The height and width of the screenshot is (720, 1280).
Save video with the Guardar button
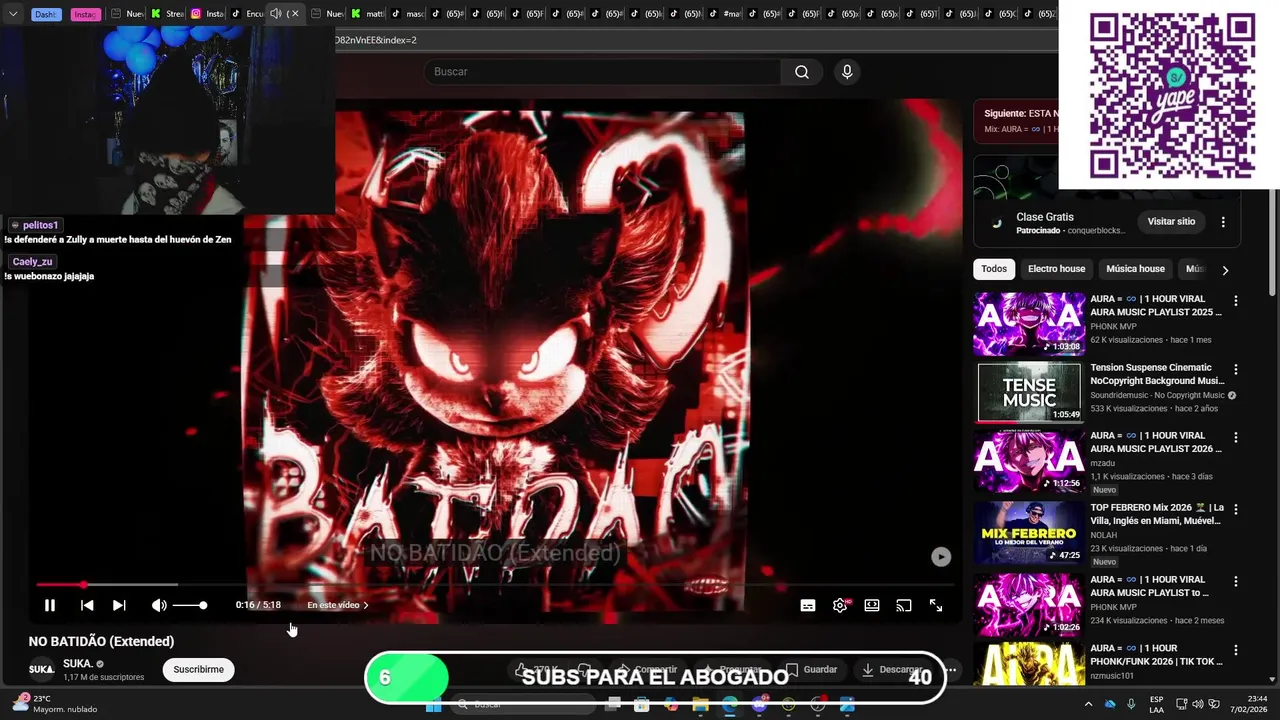click(811, 669)
